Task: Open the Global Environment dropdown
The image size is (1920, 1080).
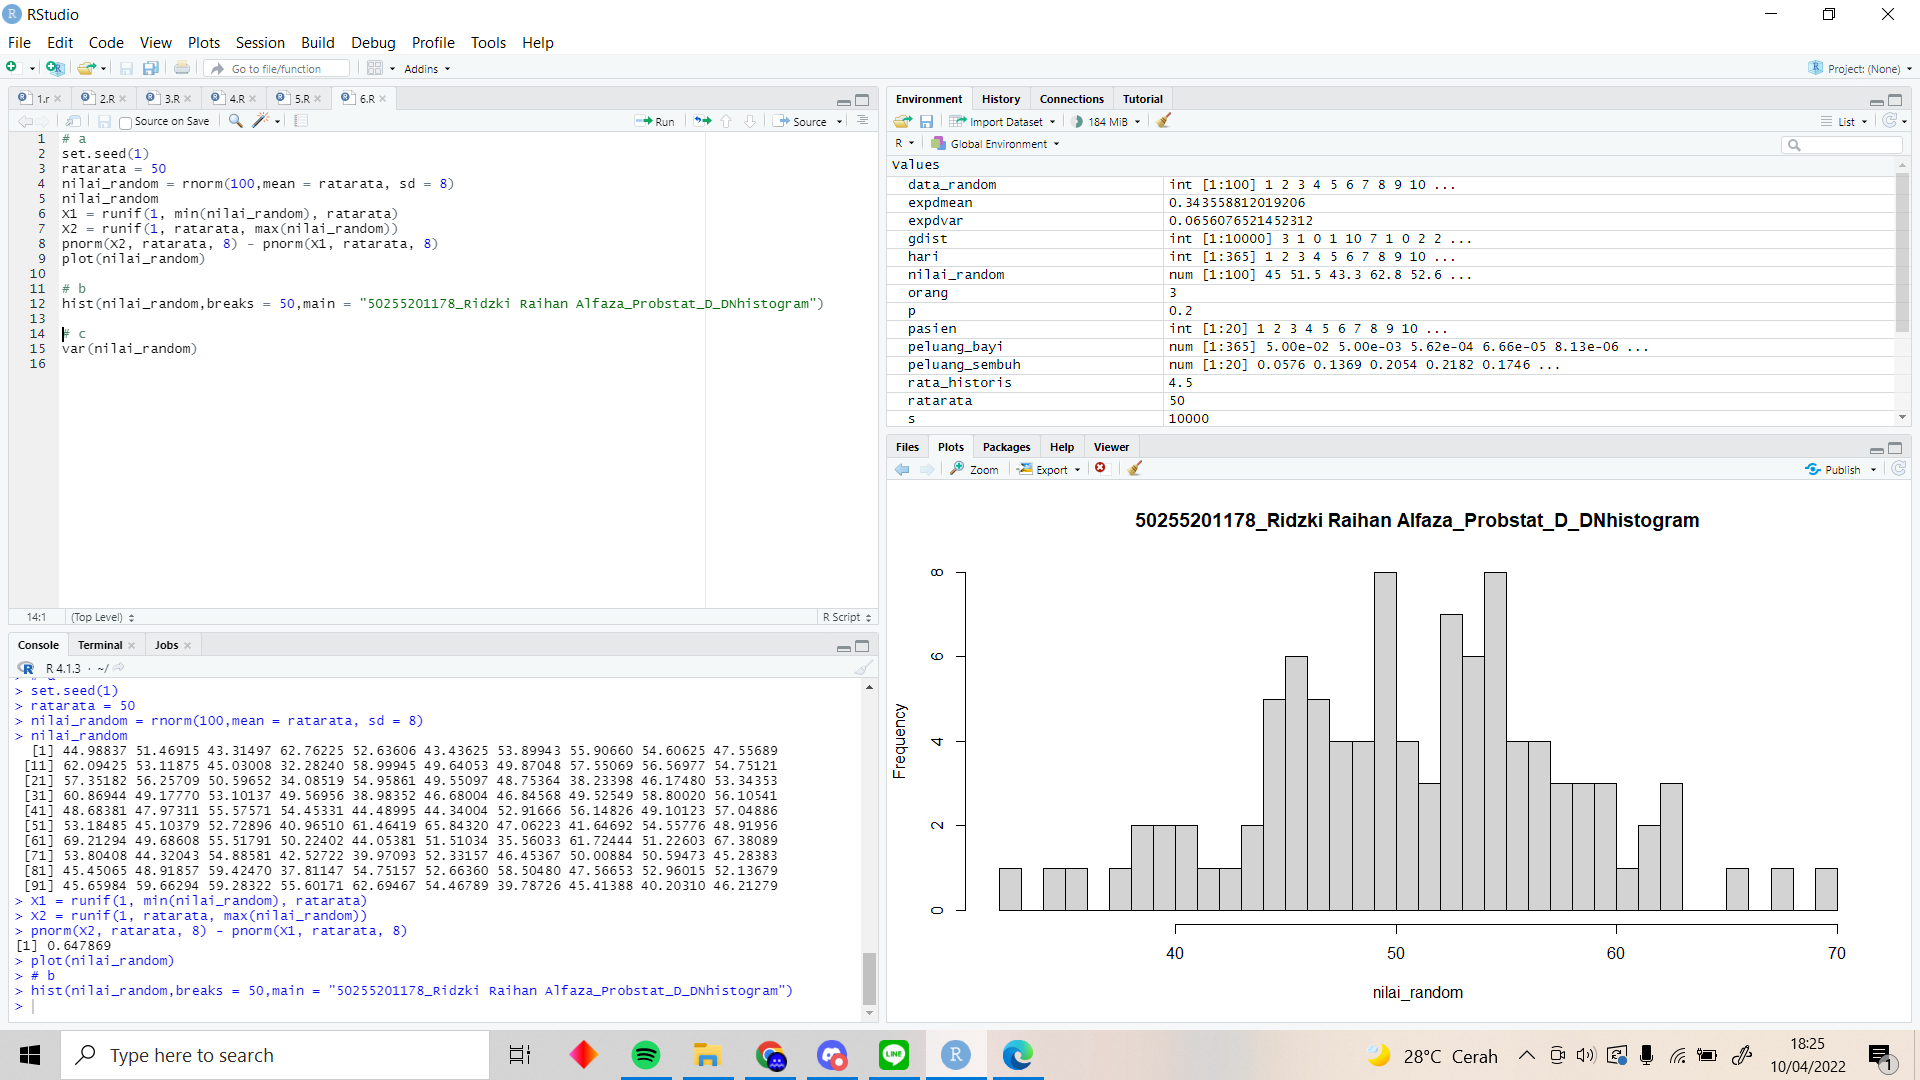Action: click(995, 144)
